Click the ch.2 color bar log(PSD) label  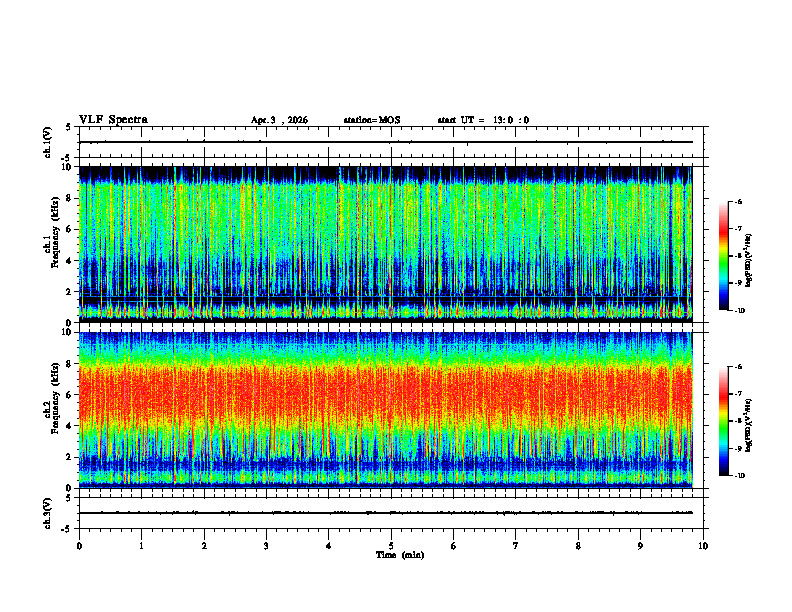click(x=749, y=425)
